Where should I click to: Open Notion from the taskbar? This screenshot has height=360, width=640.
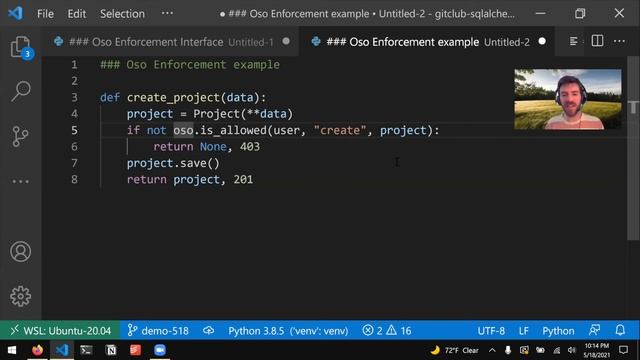point(111,350)
